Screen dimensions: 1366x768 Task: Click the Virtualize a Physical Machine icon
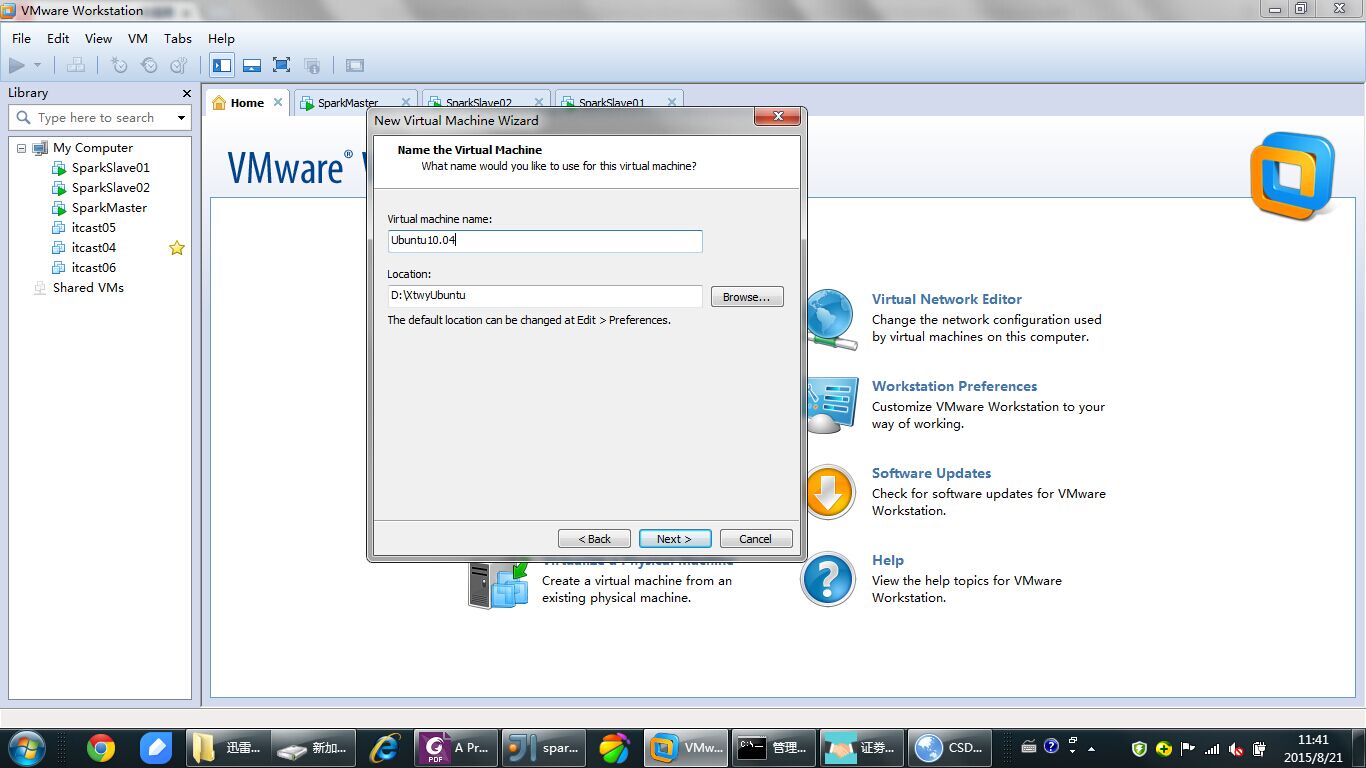498,584
